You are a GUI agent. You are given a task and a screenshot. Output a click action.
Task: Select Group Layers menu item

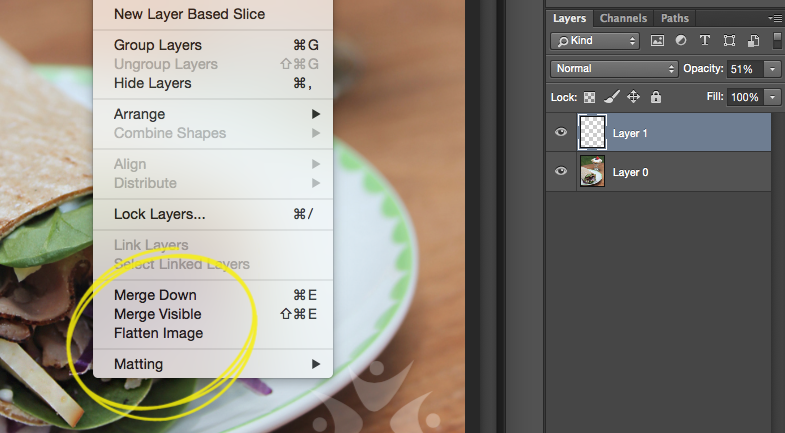[213, 45]
